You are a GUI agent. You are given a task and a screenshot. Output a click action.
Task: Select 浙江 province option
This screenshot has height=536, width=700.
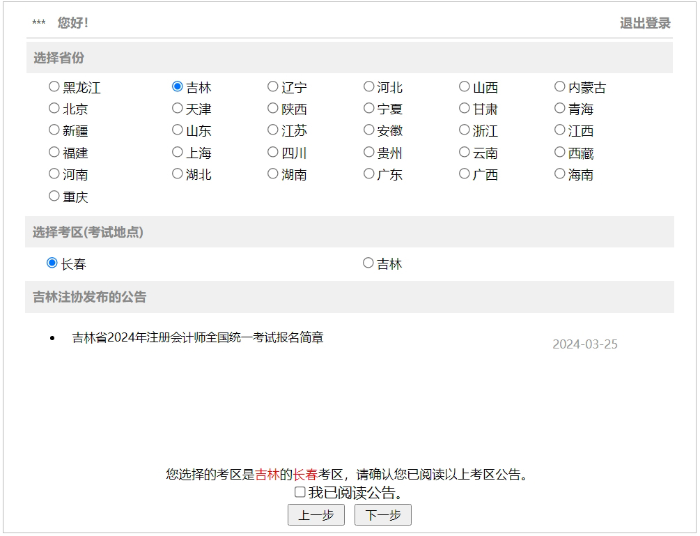point(465,130)
